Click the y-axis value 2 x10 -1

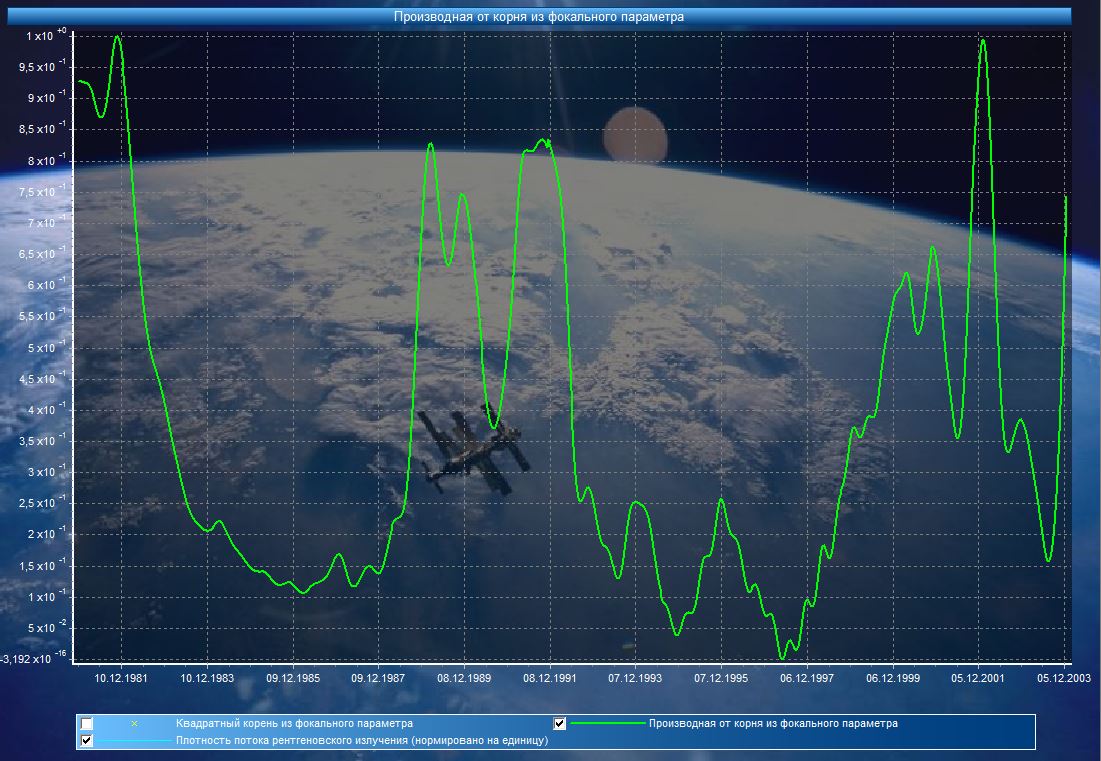(x=46, y=534)
